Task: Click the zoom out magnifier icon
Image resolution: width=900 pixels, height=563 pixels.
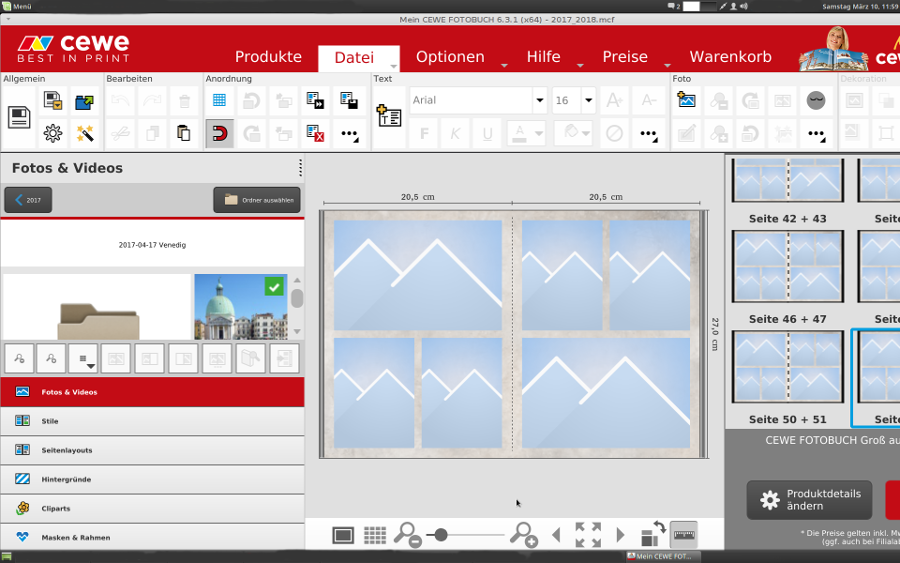Action: coord(407,535)
